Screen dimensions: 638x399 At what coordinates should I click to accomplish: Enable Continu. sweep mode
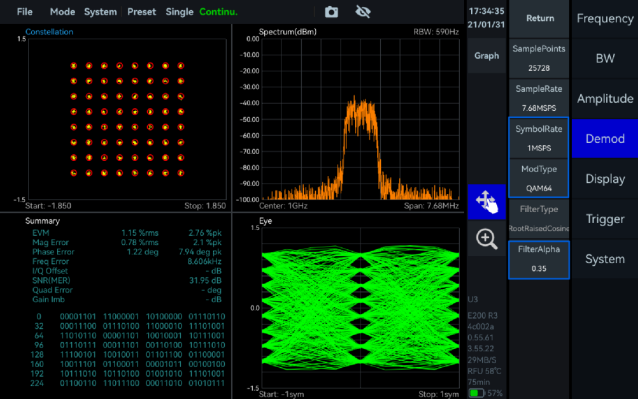218,12
